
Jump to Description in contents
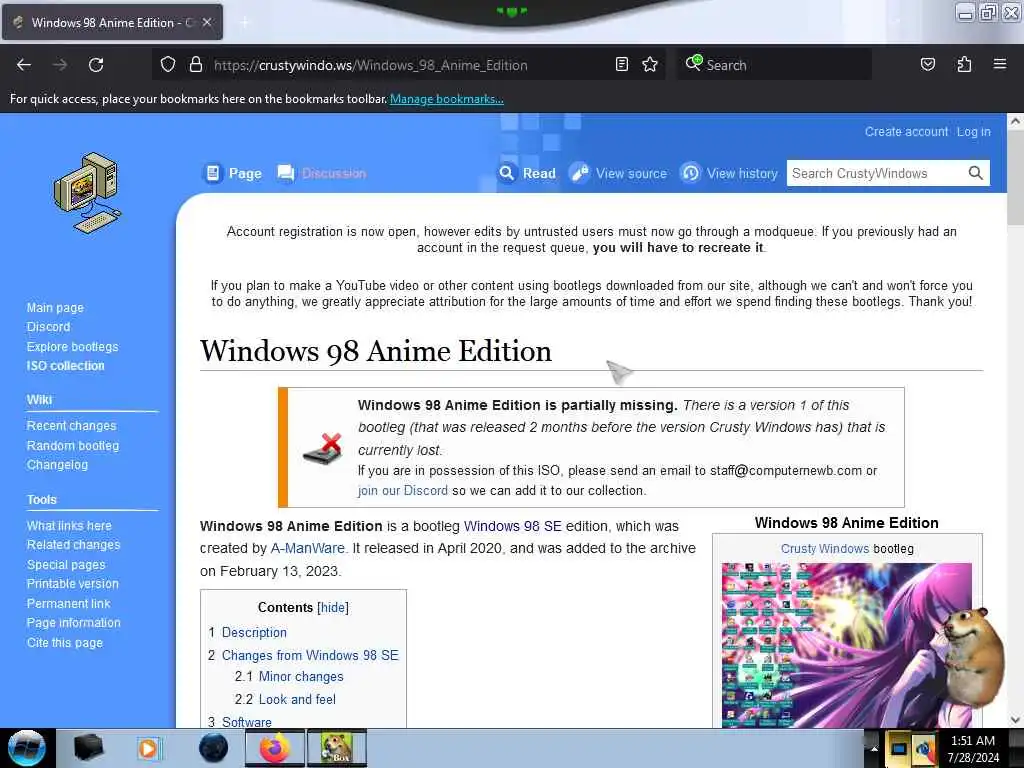click(254, 632)
